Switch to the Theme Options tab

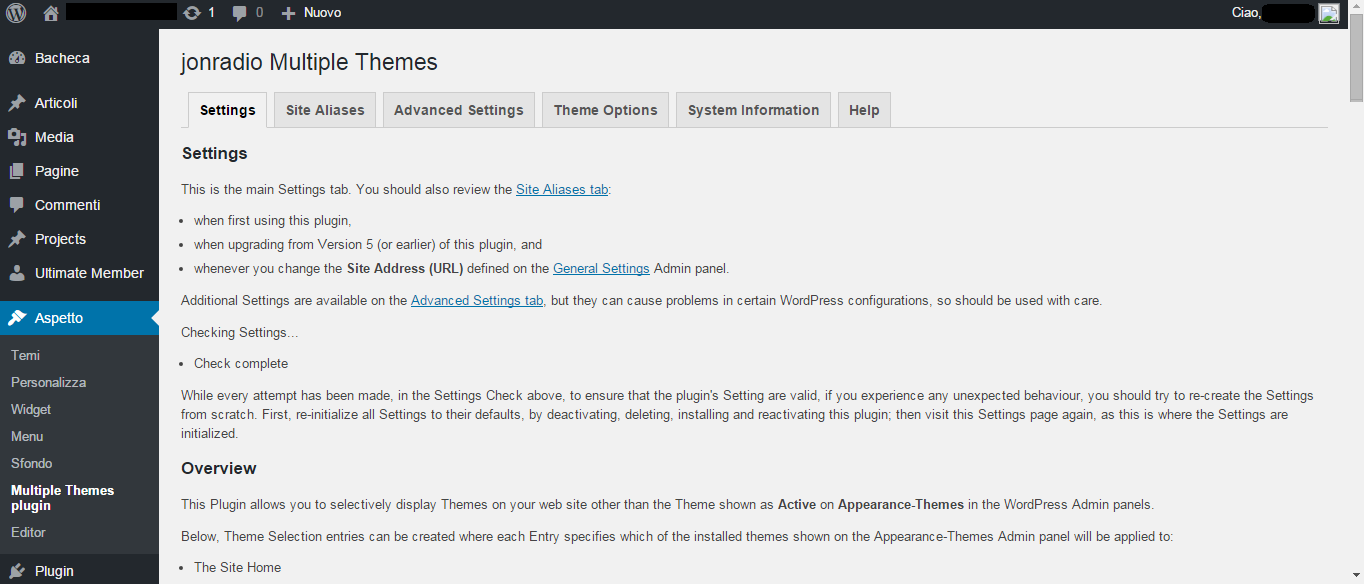coord(606,110)
